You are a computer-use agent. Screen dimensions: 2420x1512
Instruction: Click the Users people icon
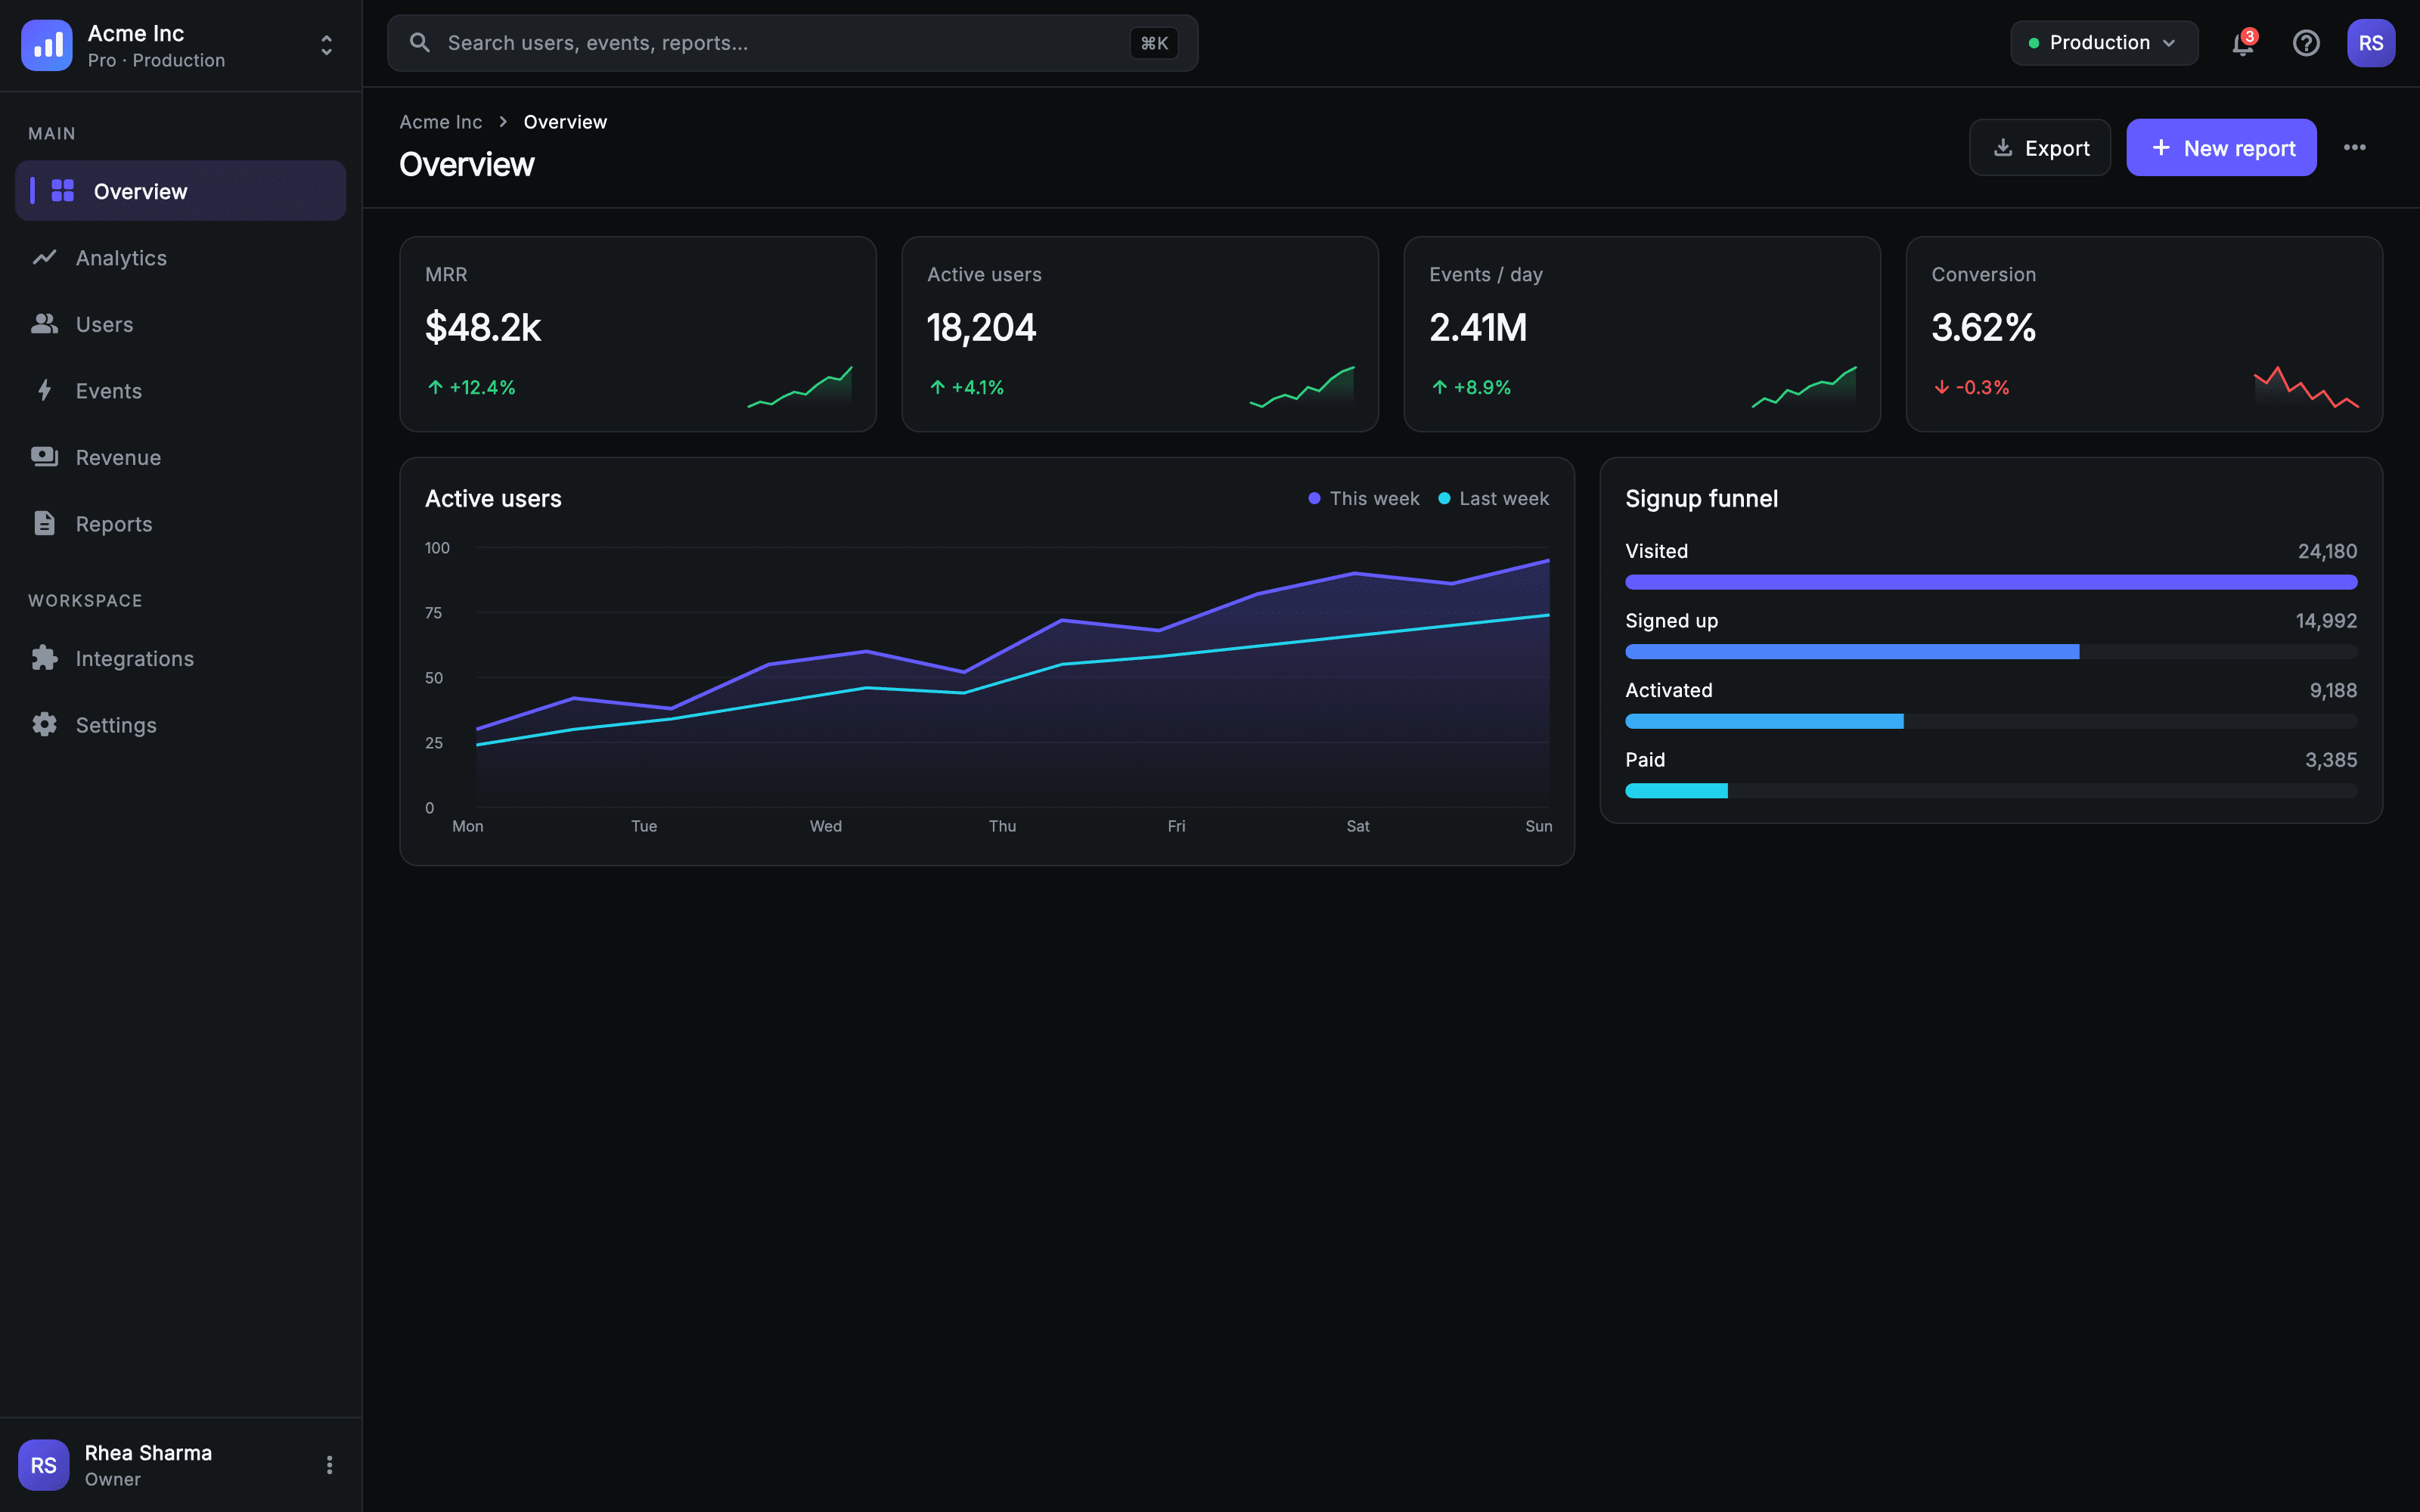click(44, 324)
